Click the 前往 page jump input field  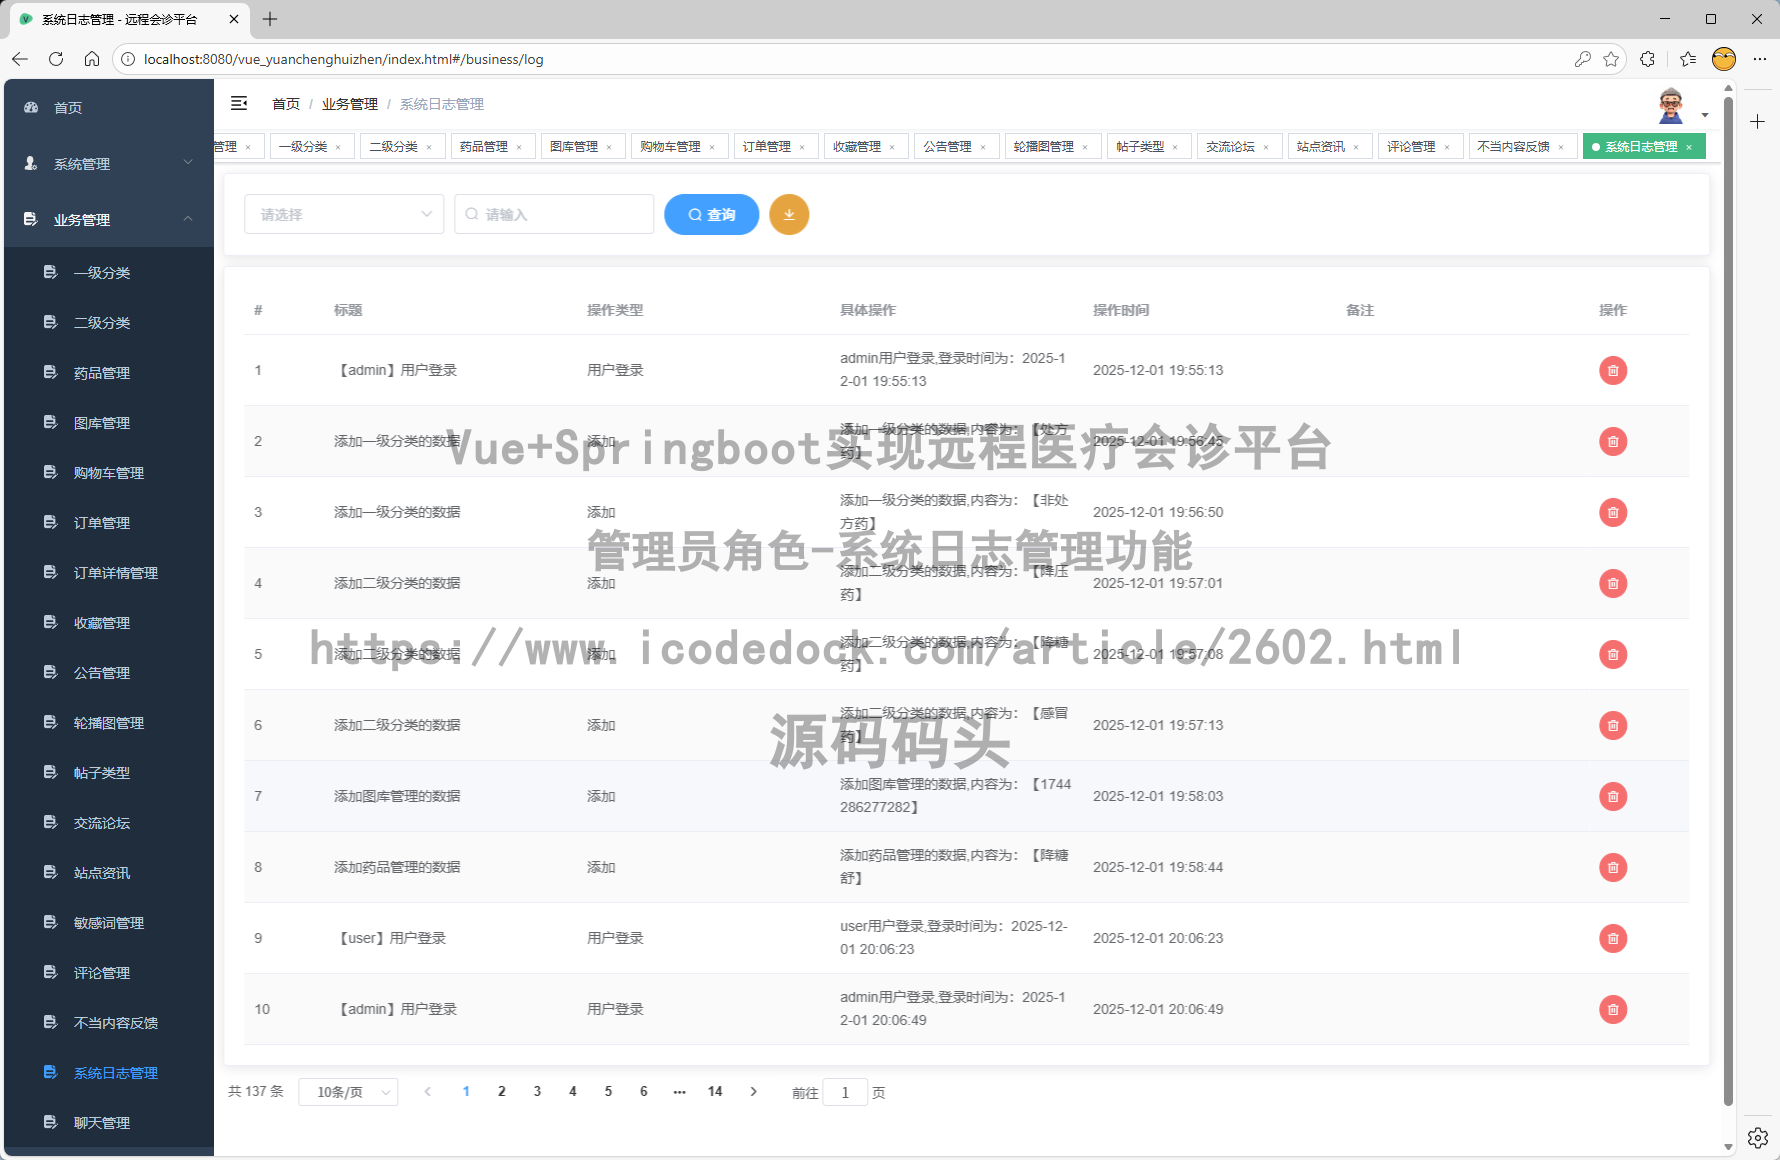[845, 1092]
